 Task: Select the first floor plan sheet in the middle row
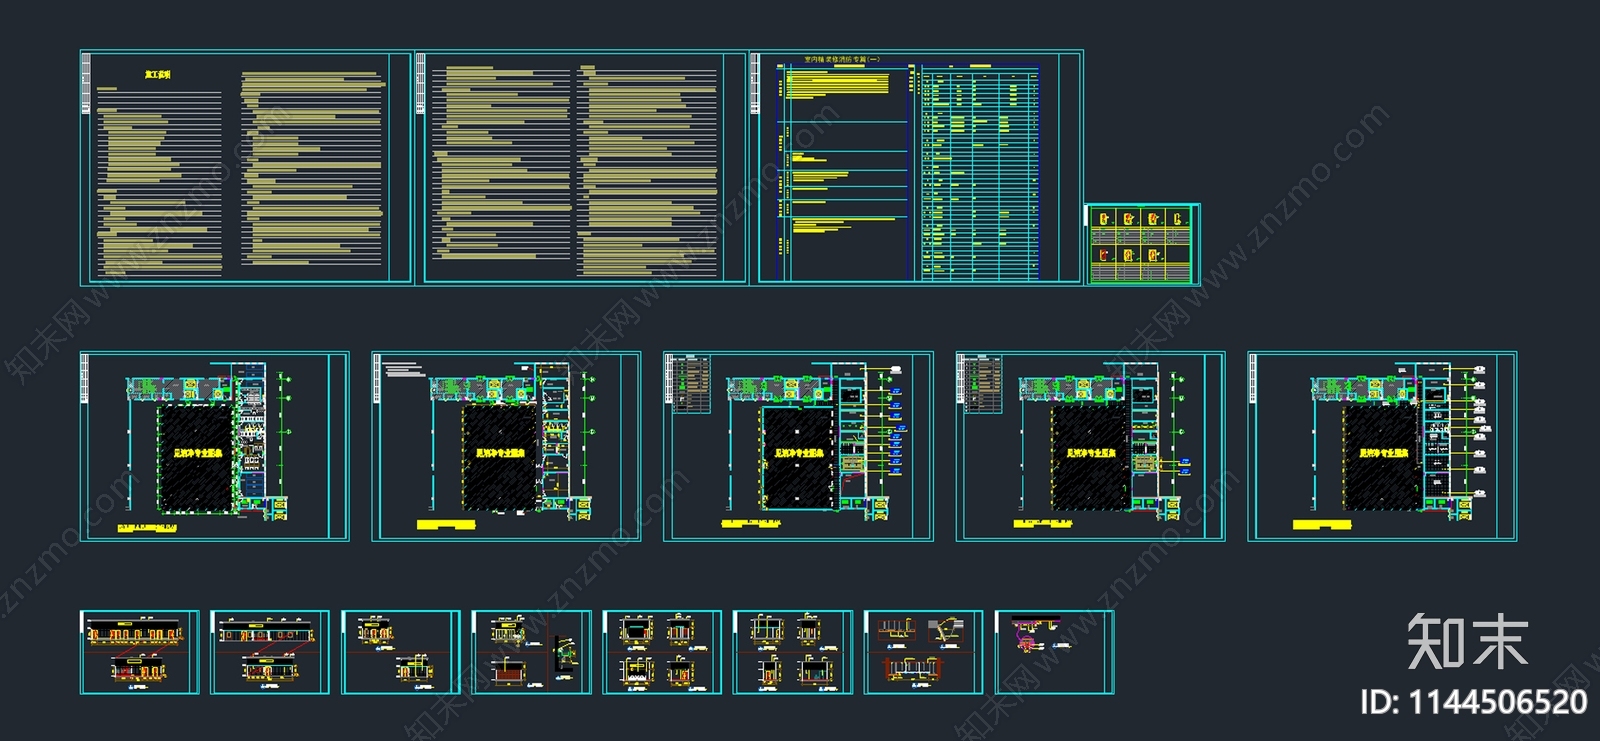(215, 446)
